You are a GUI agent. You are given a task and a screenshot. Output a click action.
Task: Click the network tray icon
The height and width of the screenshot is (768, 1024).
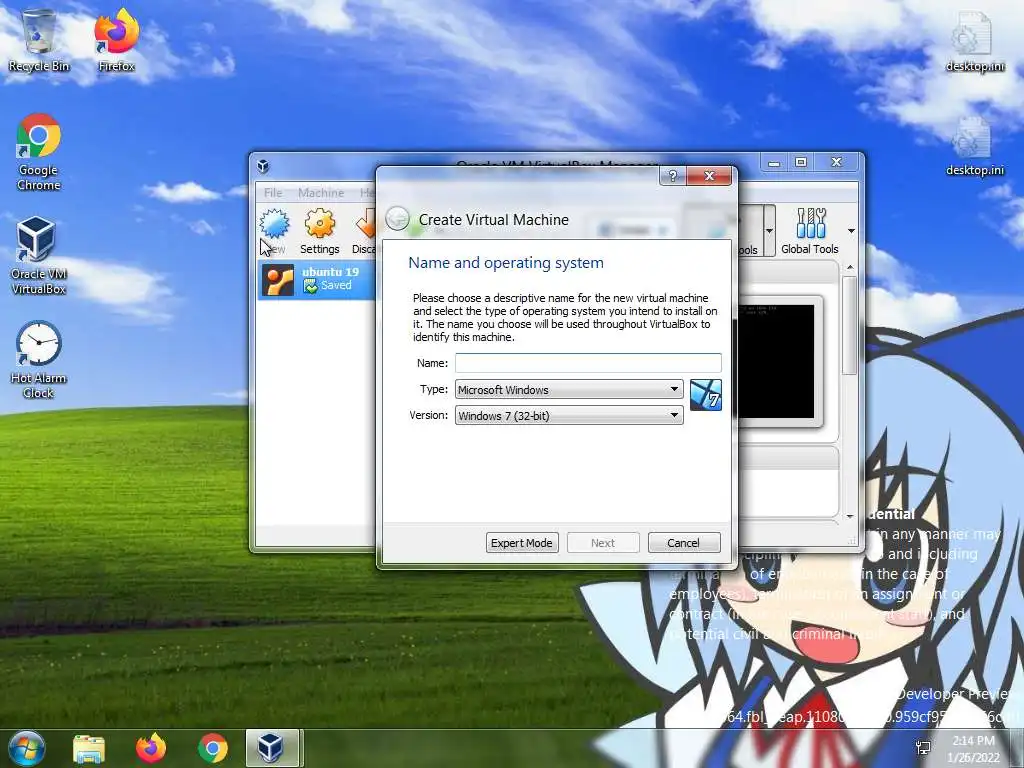pos(923,748)
